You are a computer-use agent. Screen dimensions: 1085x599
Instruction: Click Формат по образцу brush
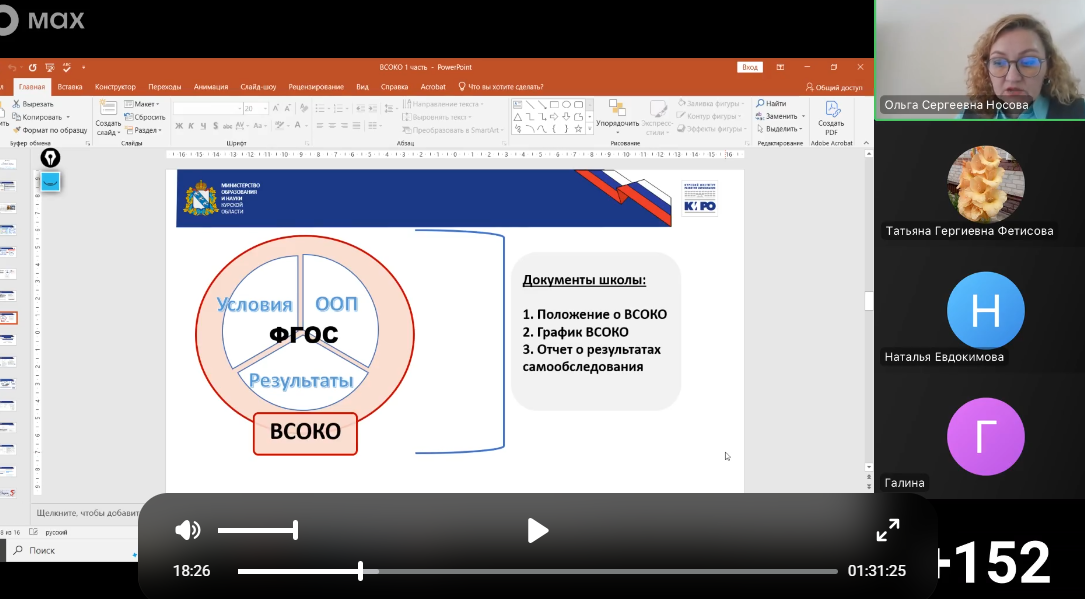tap(50, 130)
